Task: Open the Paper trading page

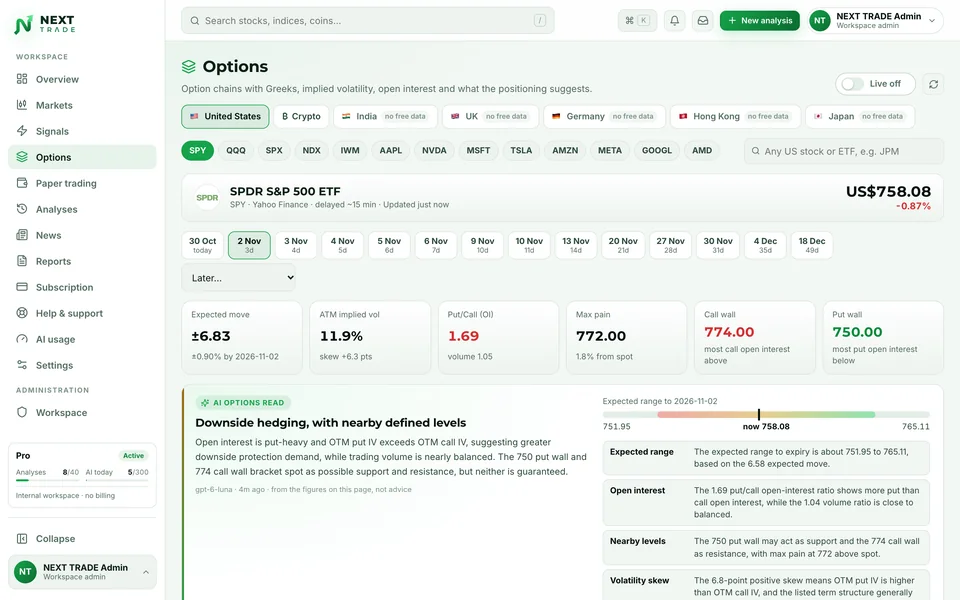Action: pos(82,183)
